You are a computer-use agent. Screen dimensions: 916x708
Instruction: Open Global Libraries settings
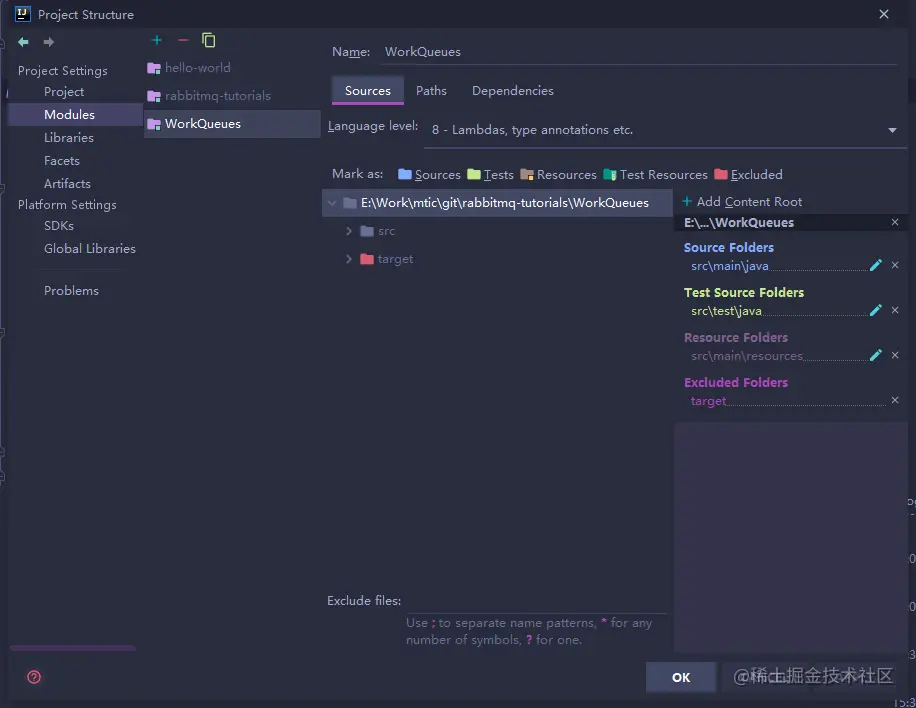[89, 249]
